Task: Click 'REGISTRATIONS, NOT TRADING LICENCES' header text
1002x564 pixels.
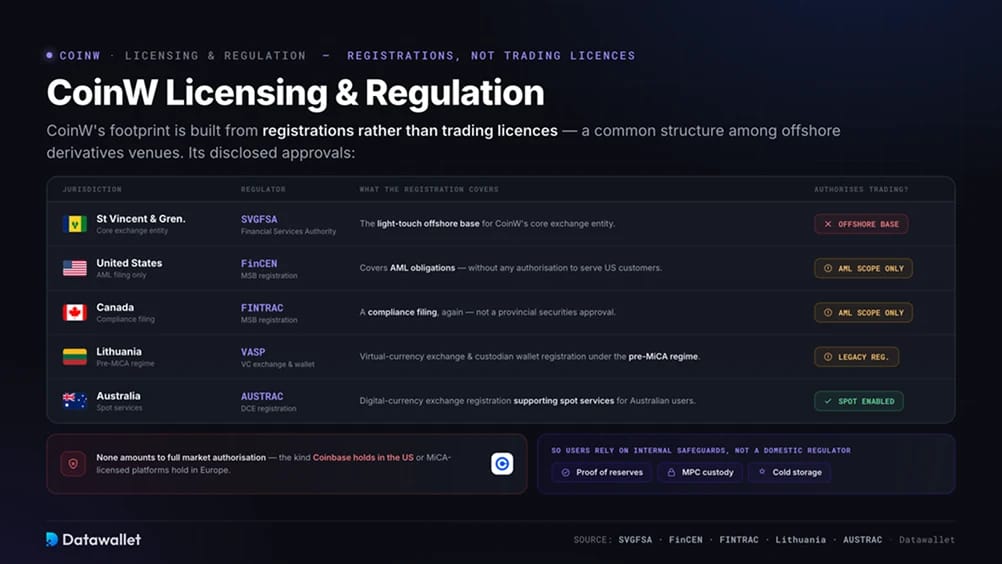Action: pyautogui.click(x=491, y=56)
